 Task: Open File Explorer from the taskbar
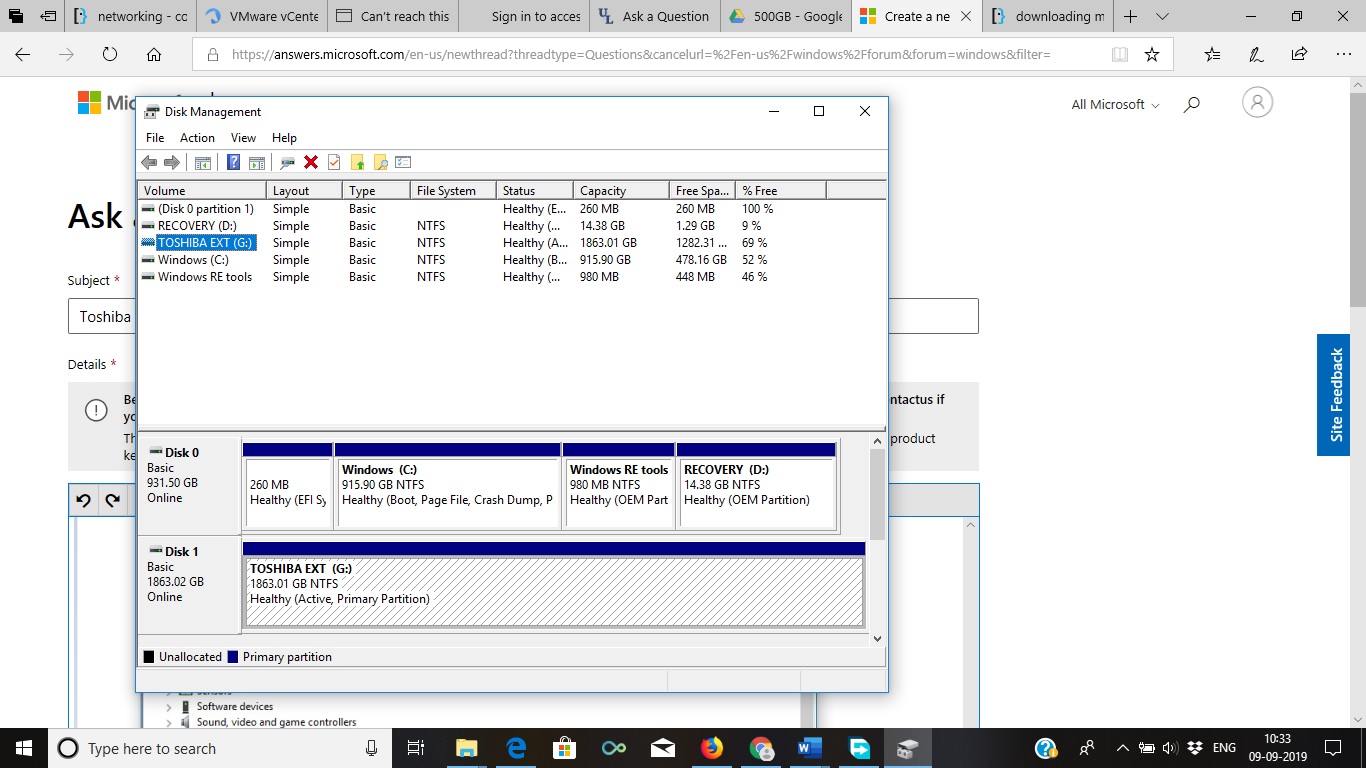click(466, 748)
